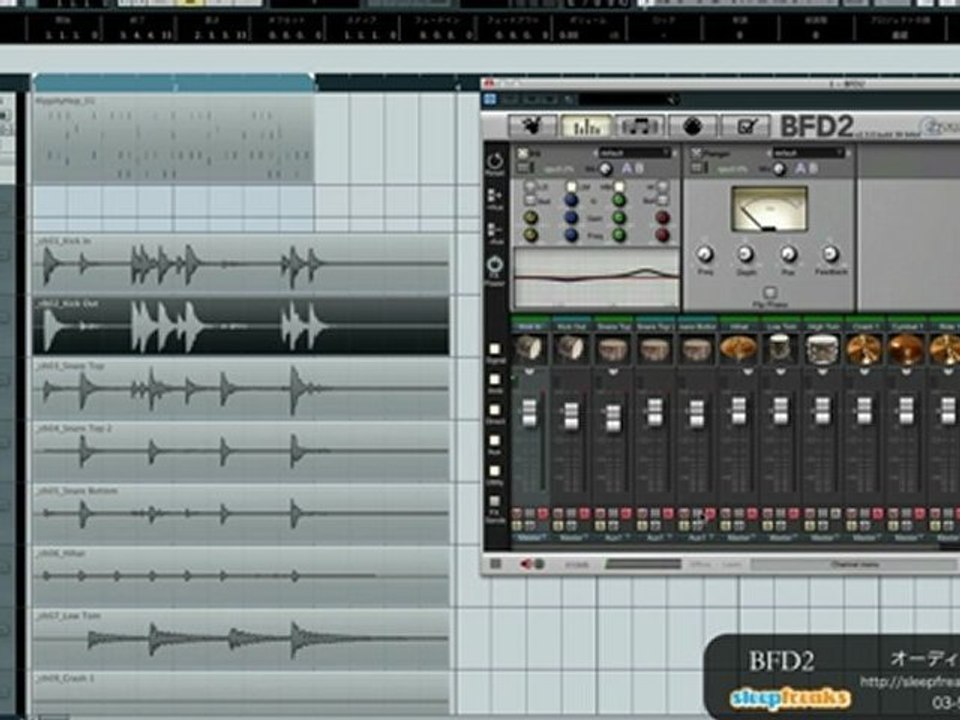Click the Flanger Freq knob

point(705,253)
